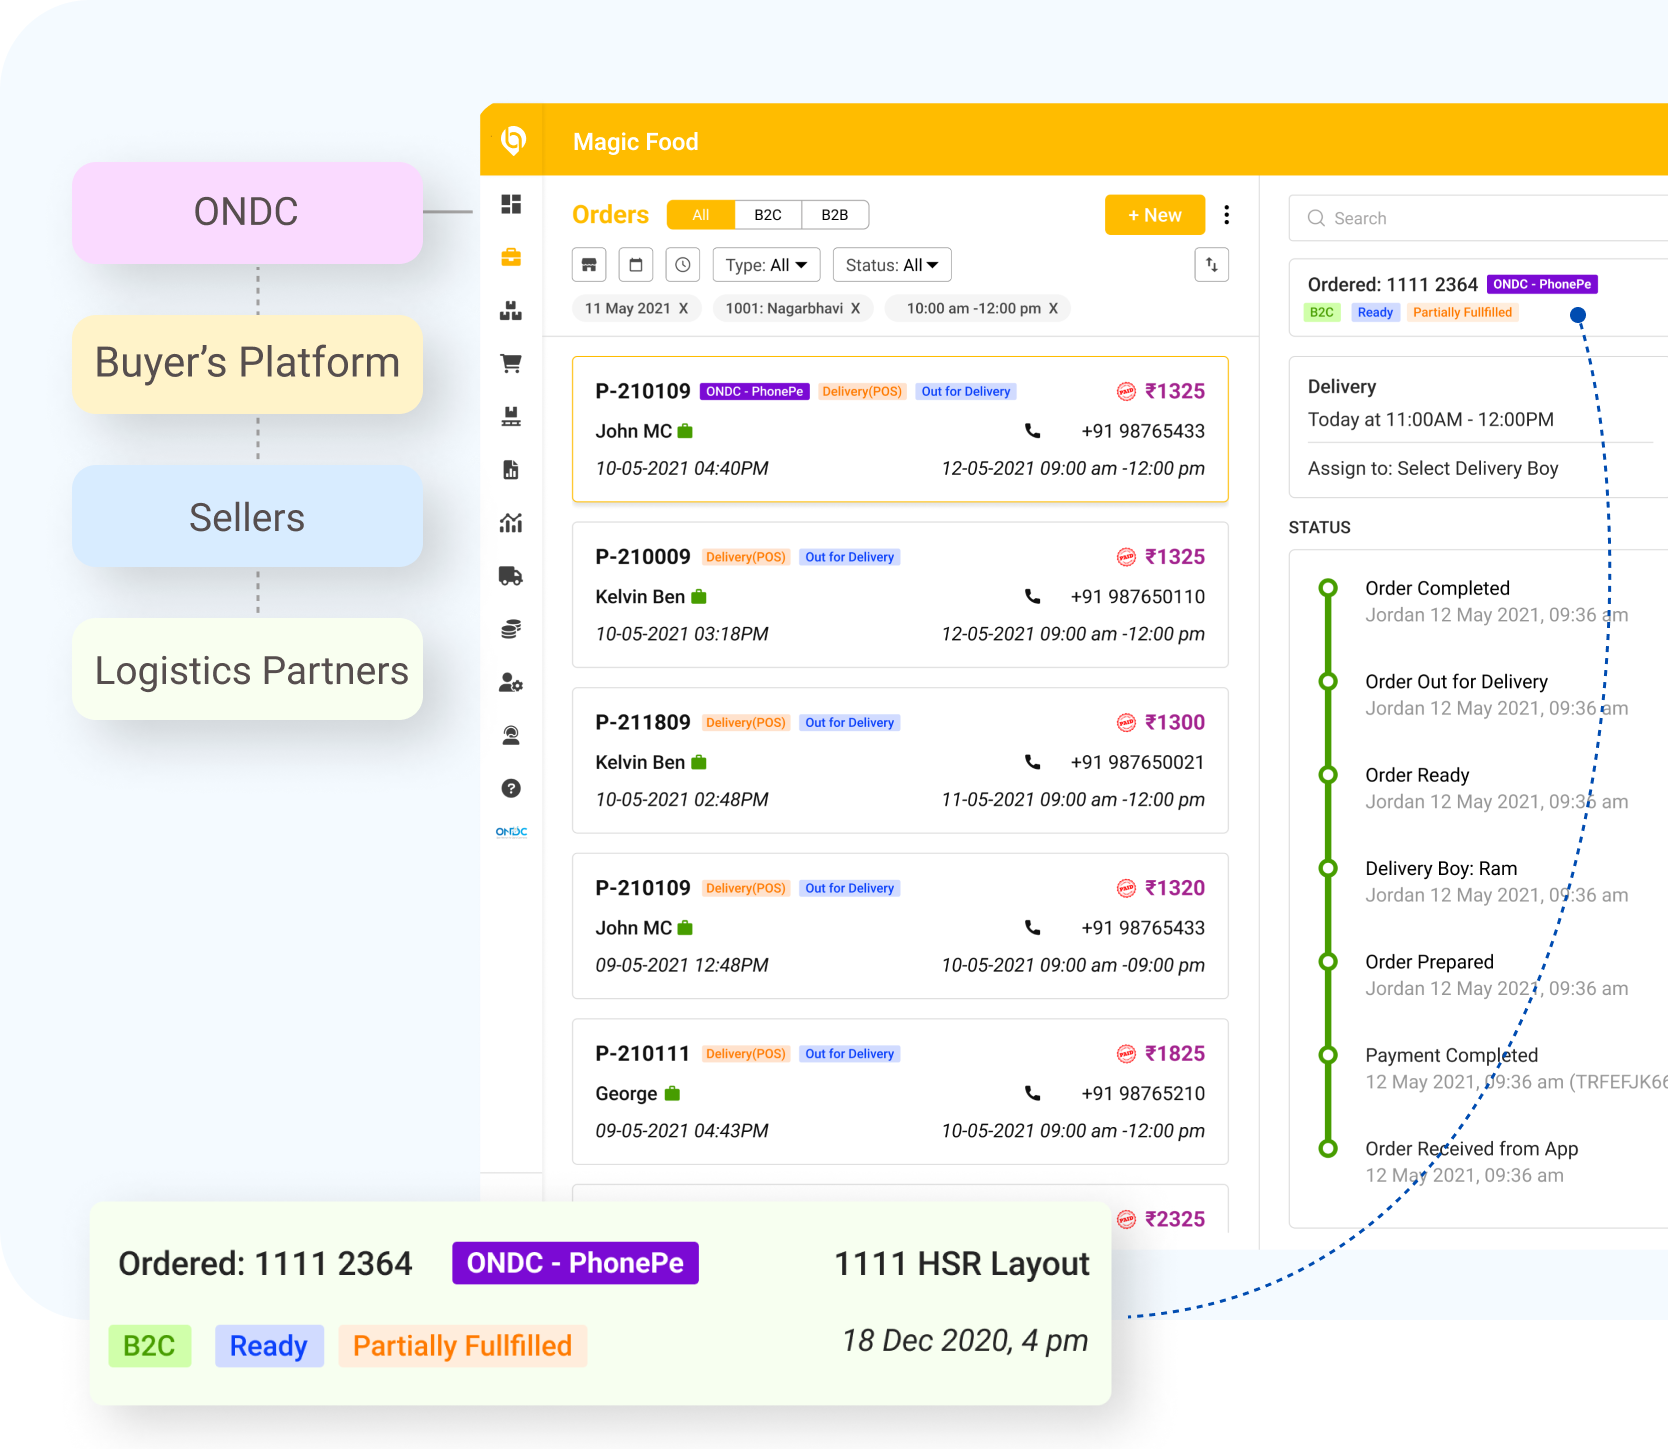
Task: Remove the 11 May 2021 filter chip
Action: [684, 309]
